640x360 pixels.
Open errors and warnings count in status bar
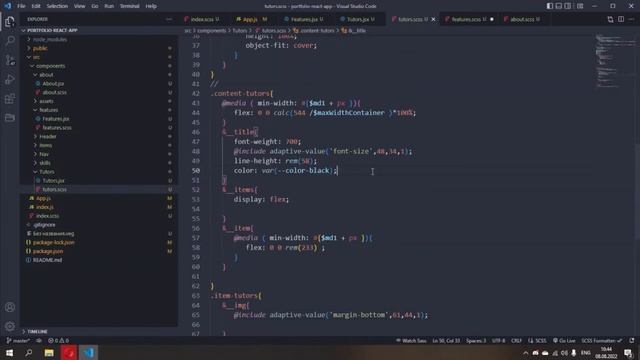58,340
